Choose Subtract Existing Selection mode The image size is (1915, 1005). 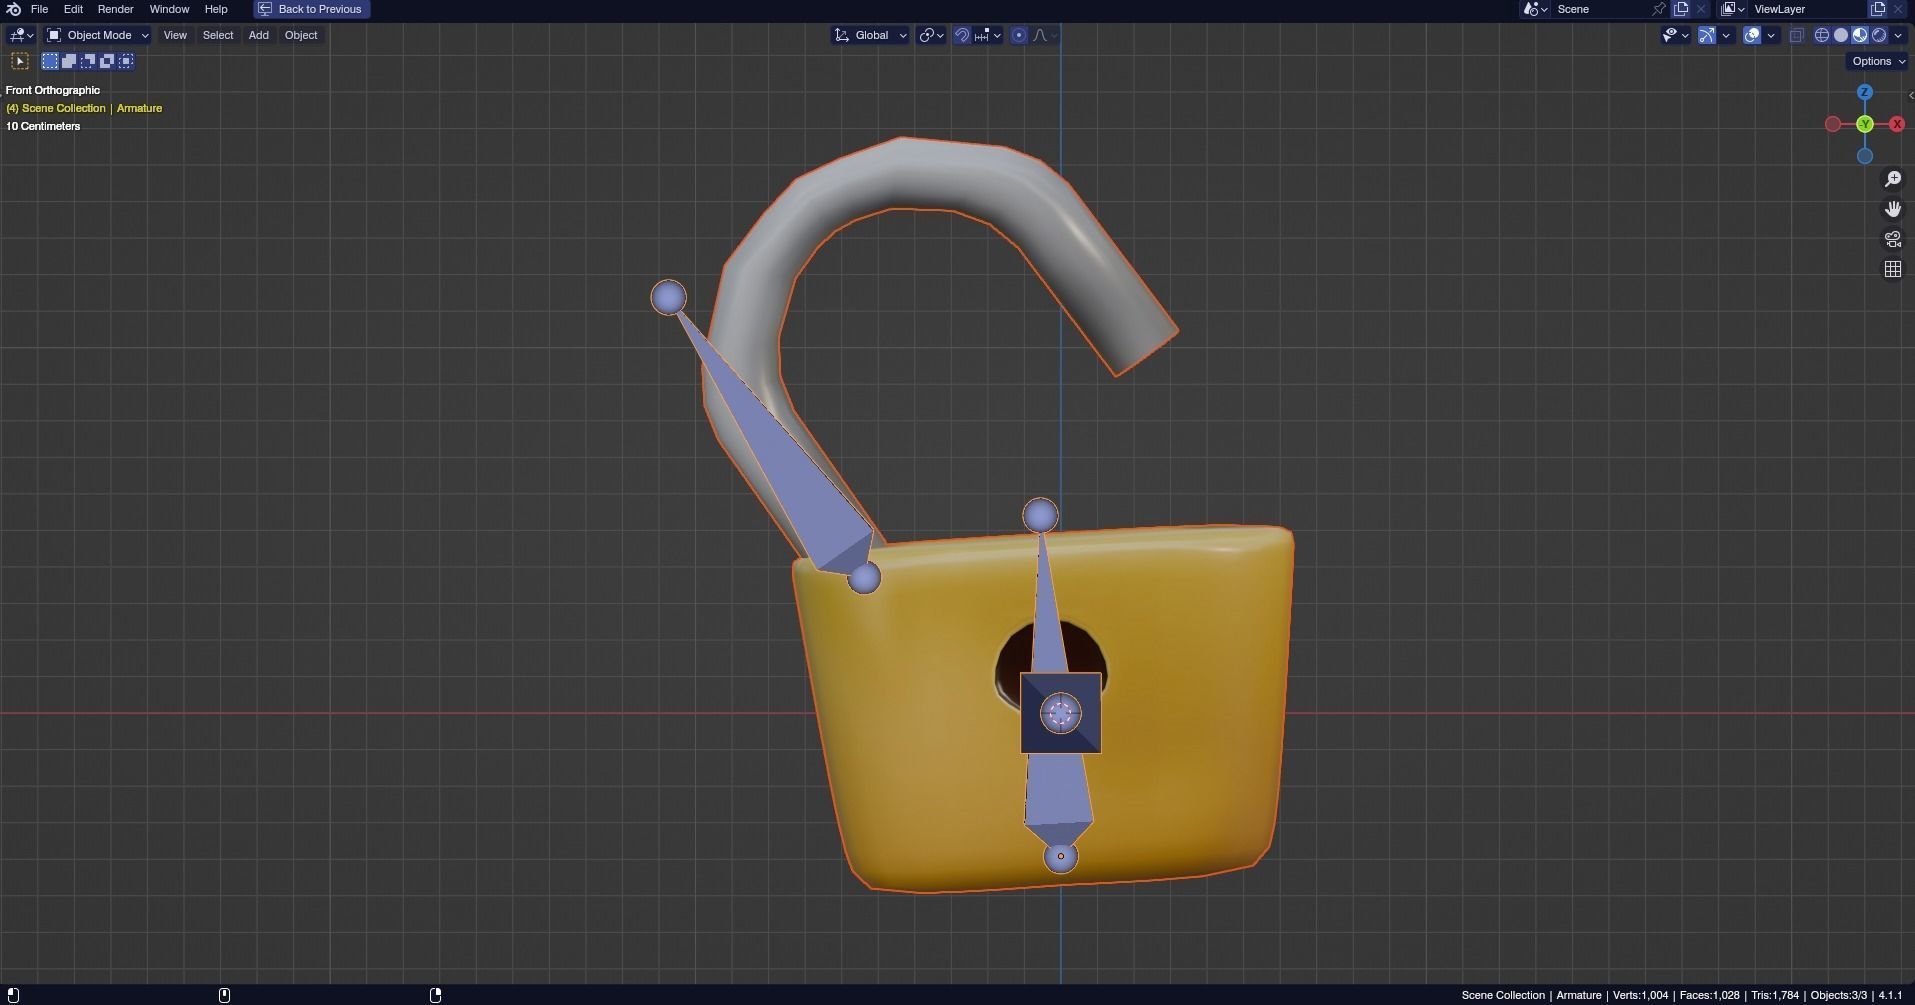[x=88, y=61]
